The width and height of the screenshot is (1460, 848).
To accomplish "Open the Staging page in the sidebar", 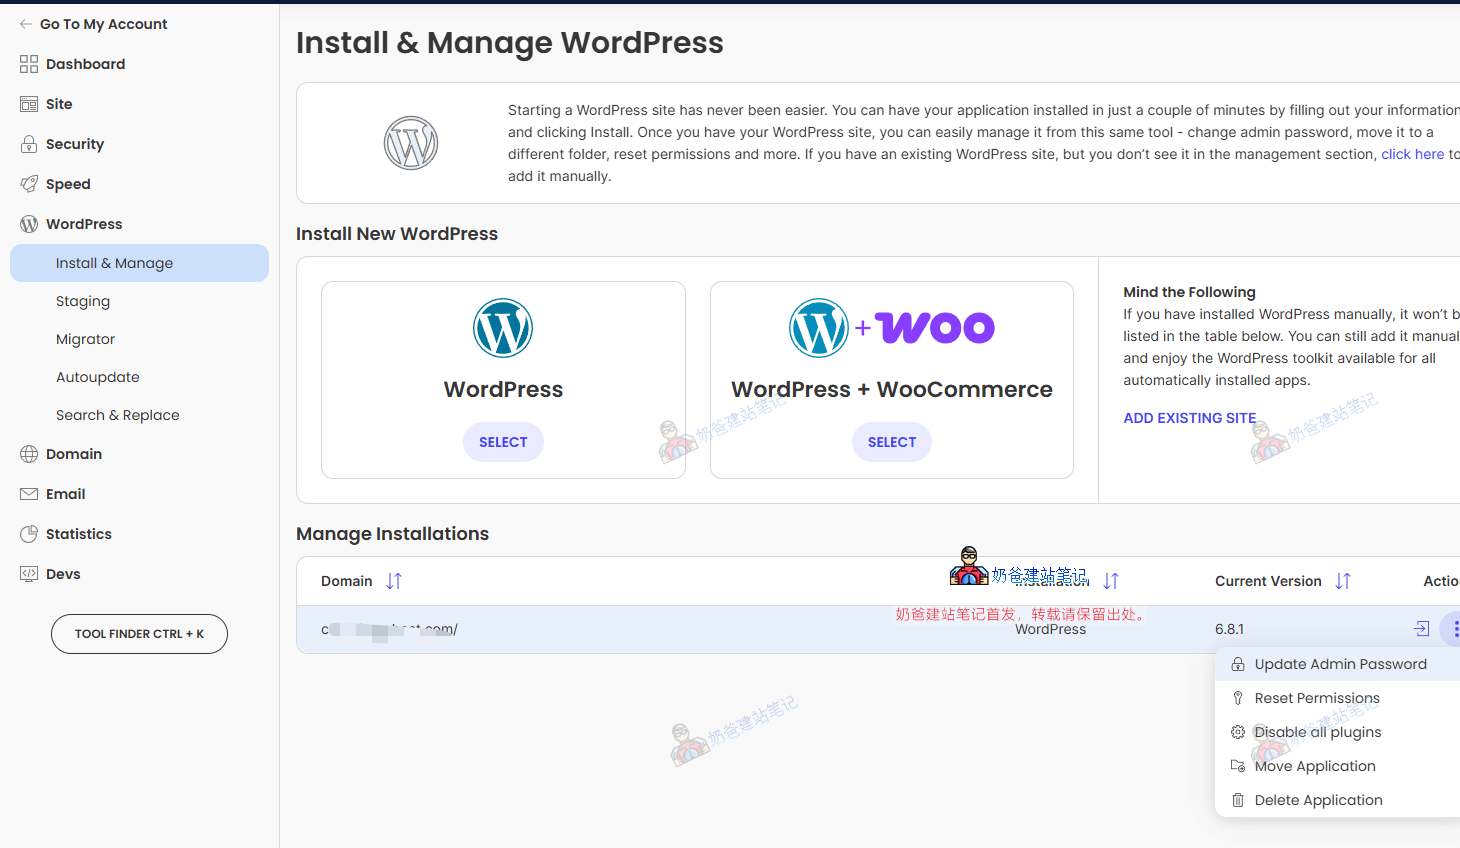I will (x=83, y=300).
